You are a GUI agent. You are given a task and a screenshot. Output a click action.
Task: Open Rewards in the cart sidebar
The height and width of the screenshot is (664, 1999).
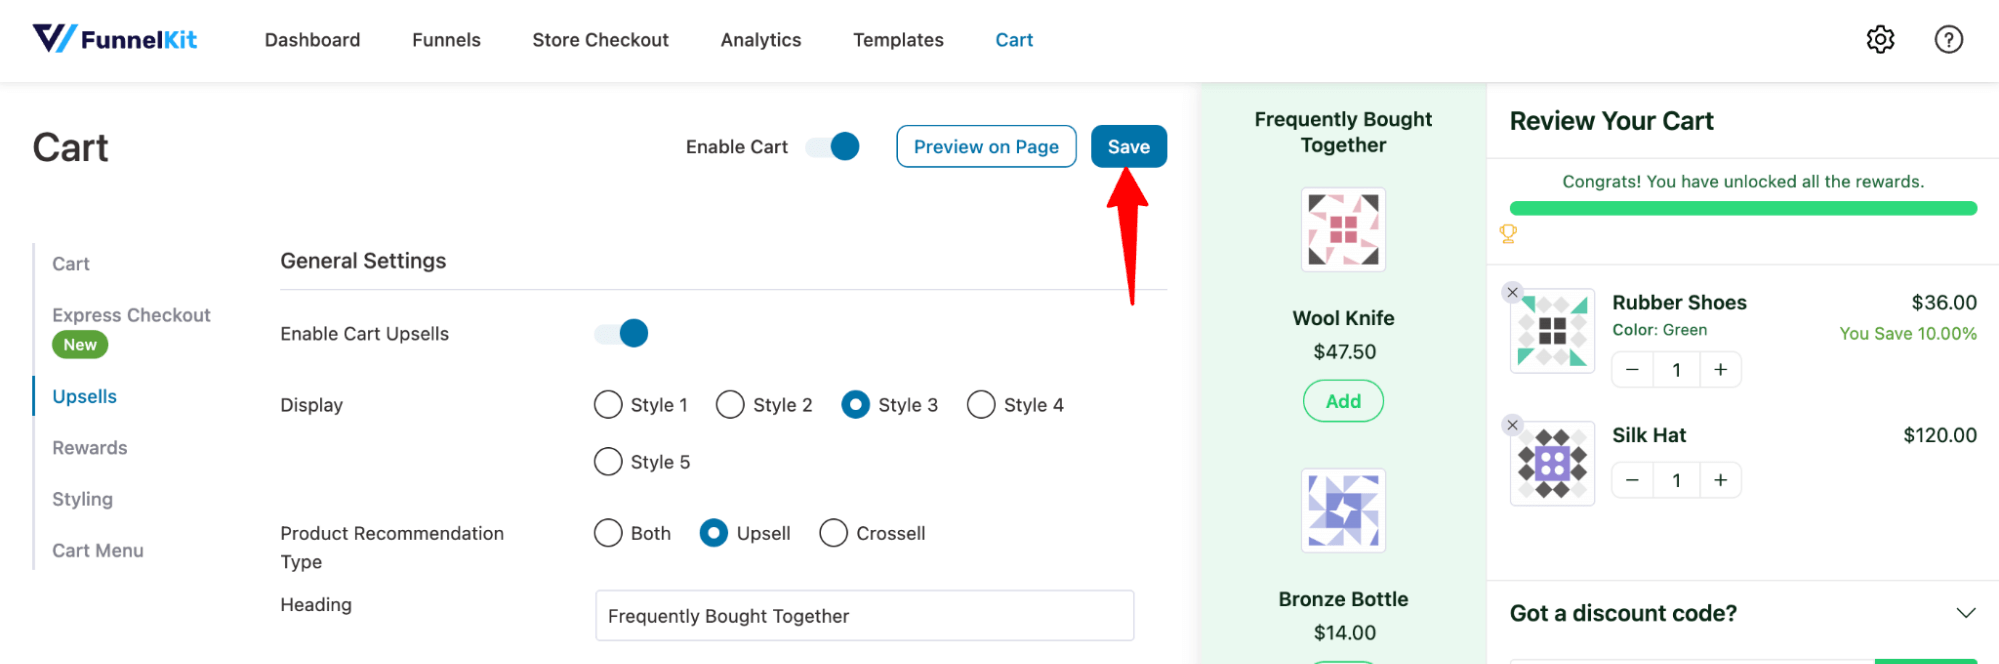(90, 448)
